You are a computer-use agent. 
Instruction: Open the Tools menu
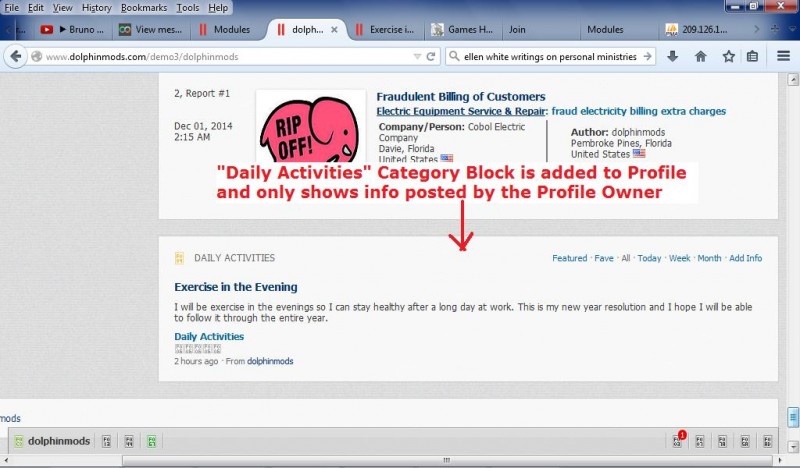(x=188, y=8)
